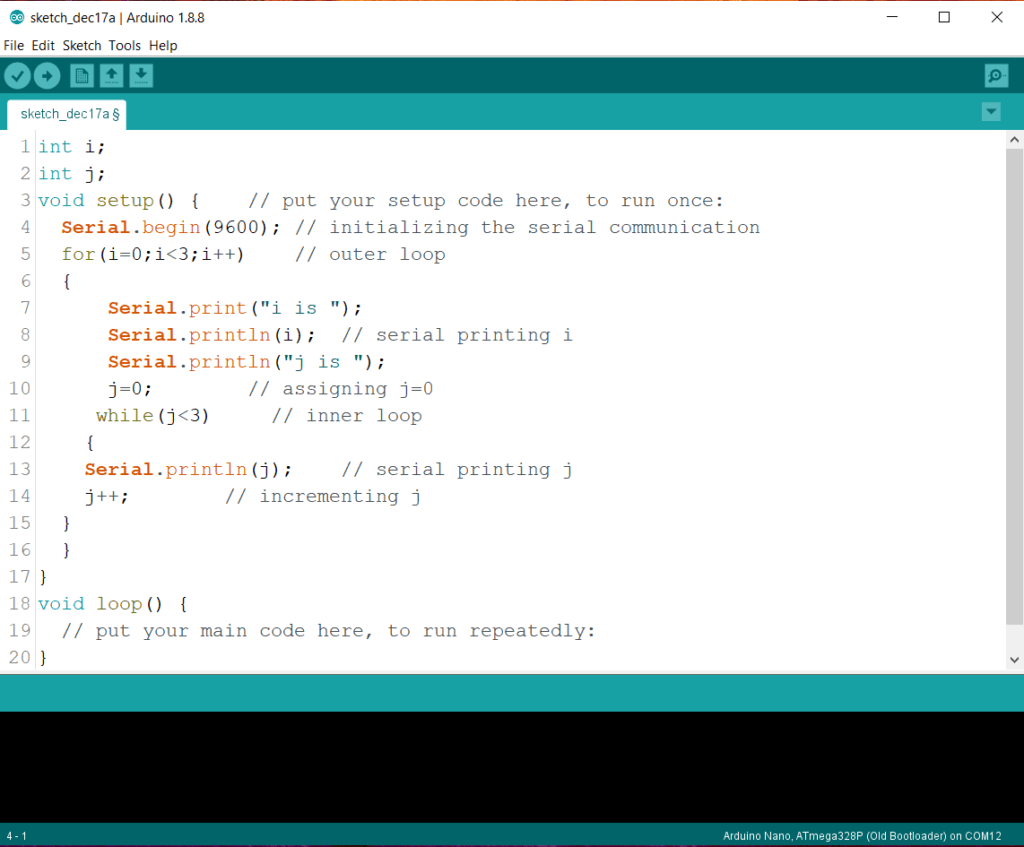
Task: Switch to the sketch_dec17a tab
Action: pyautogui.click(x=60, y=113)
